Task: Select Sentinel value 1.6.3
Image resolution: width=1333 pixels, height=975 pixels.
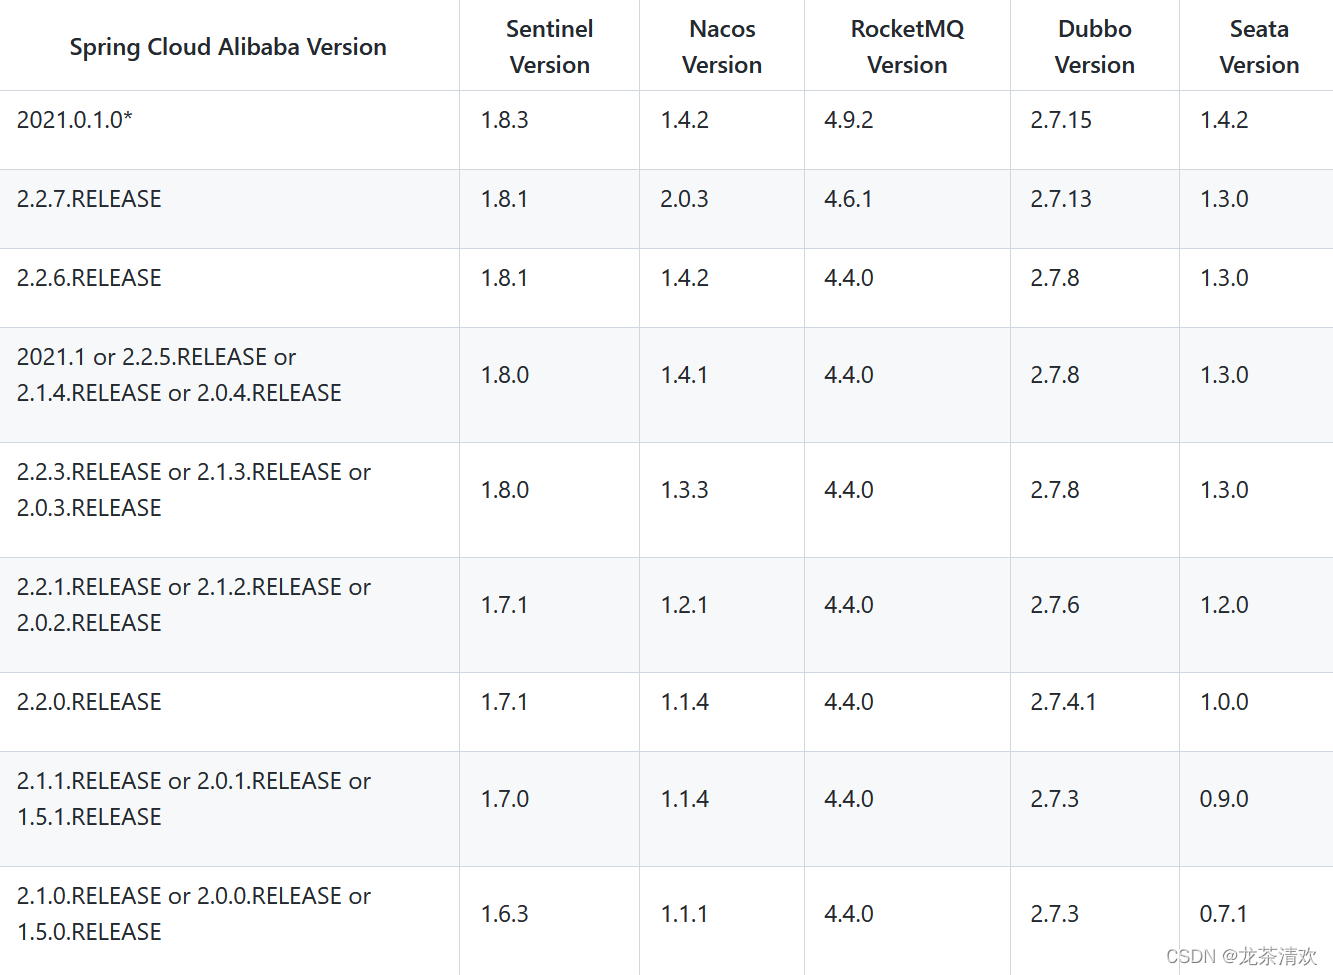Action: click(x=505, y=914)
